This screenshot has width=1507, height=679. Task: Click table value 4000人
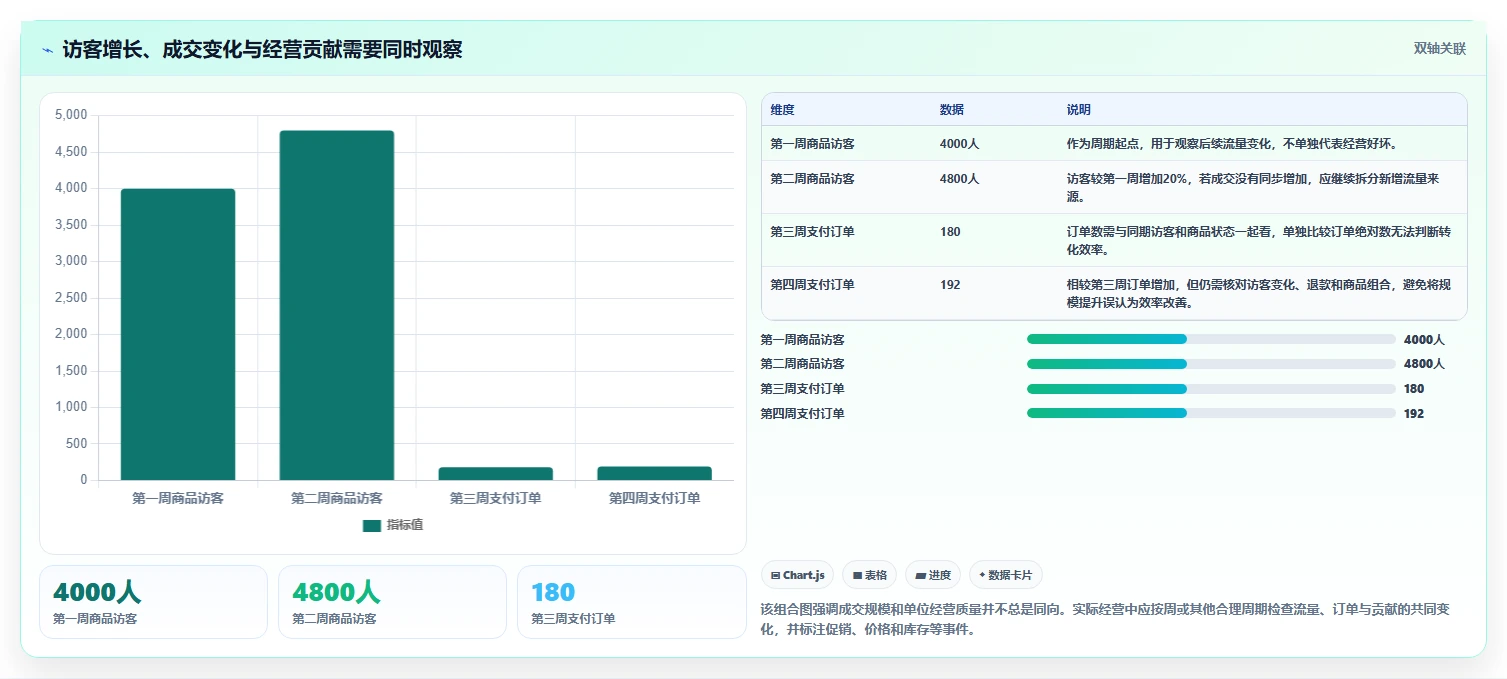pos(959,144)
